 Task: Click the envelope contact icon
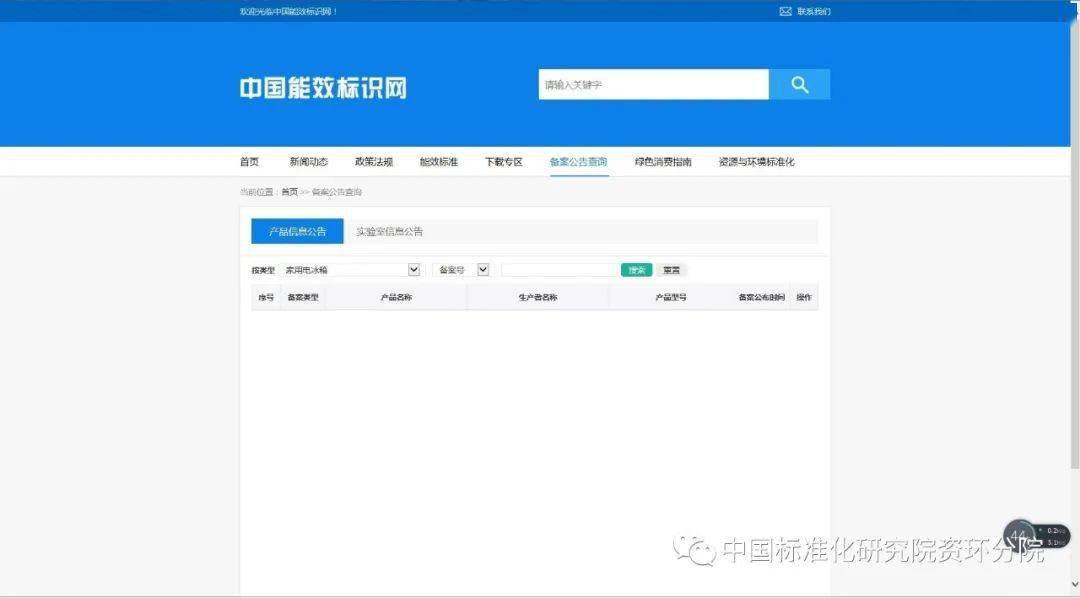point(785,11)
